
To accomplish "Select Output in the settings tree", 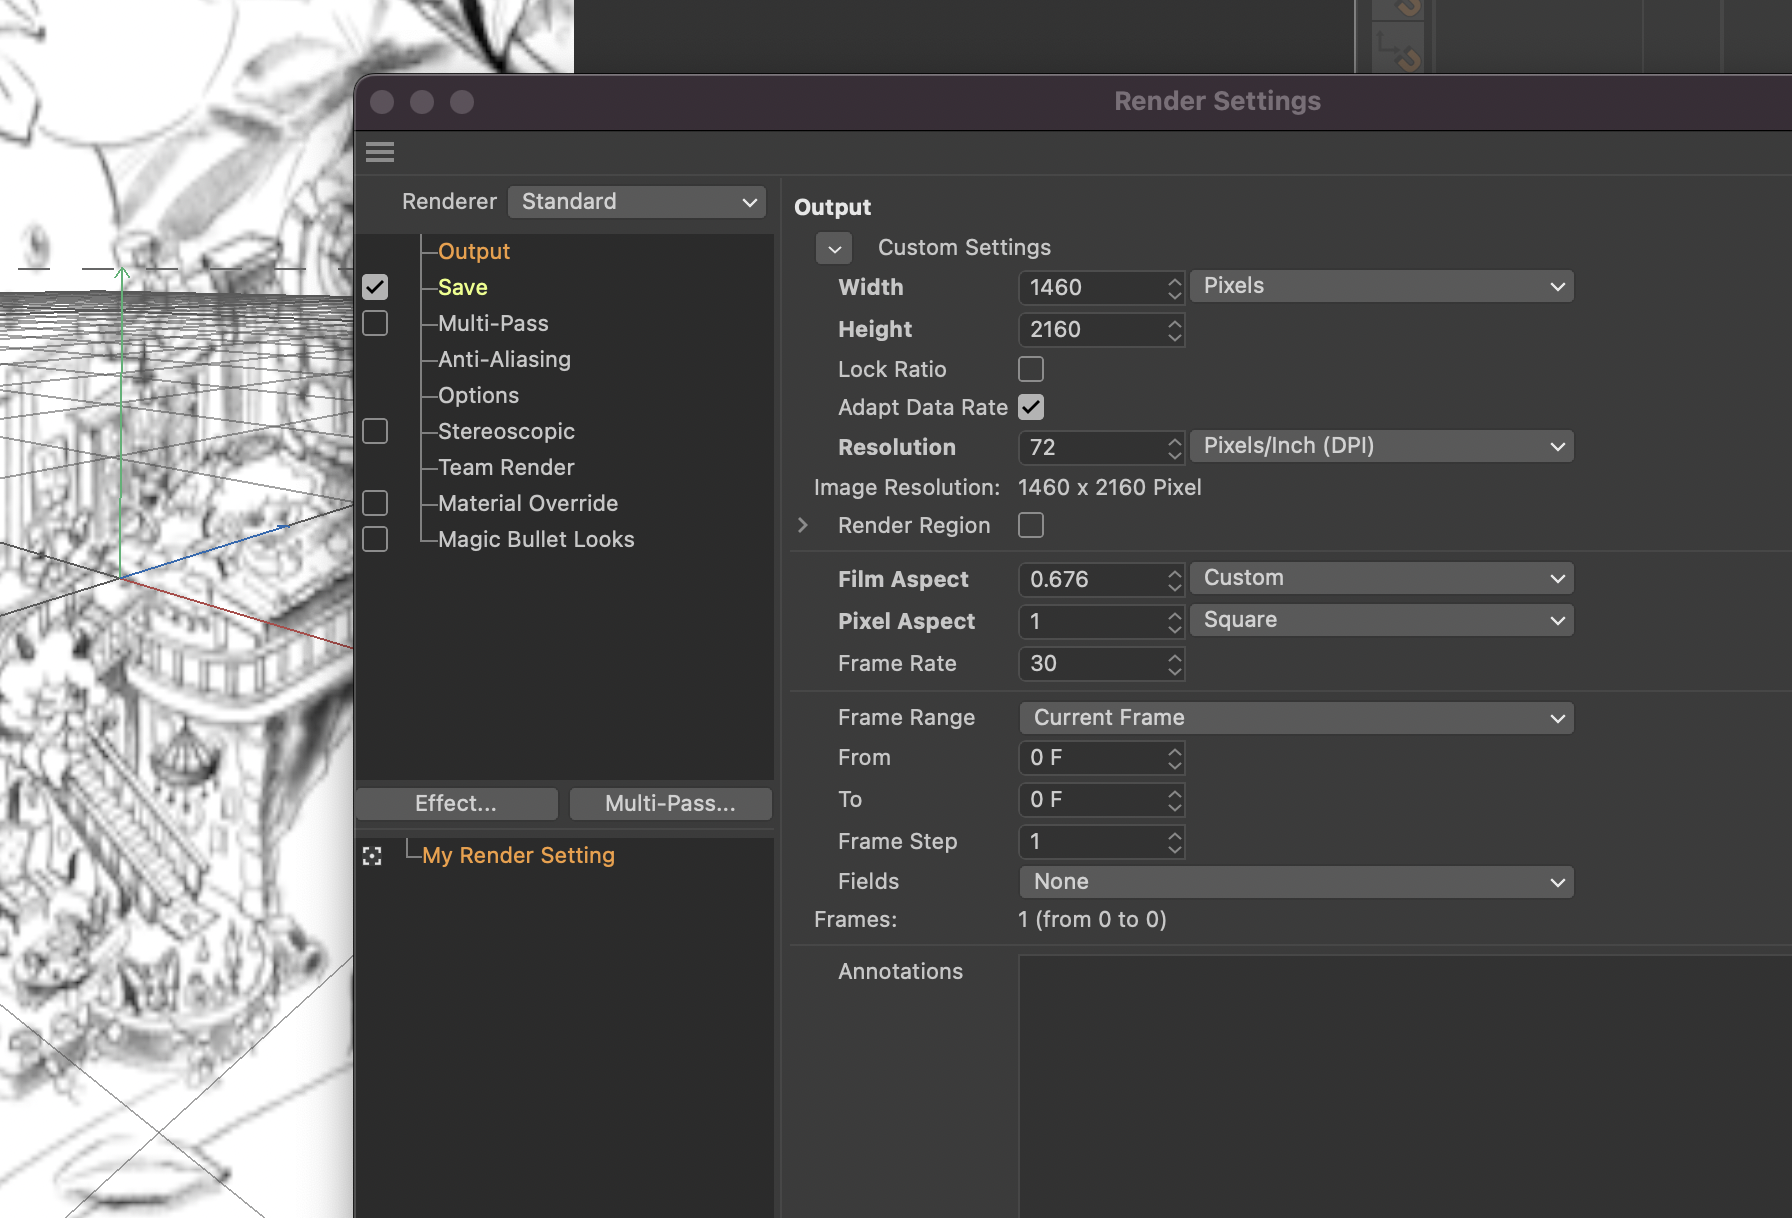I will (x=474, y=251).
